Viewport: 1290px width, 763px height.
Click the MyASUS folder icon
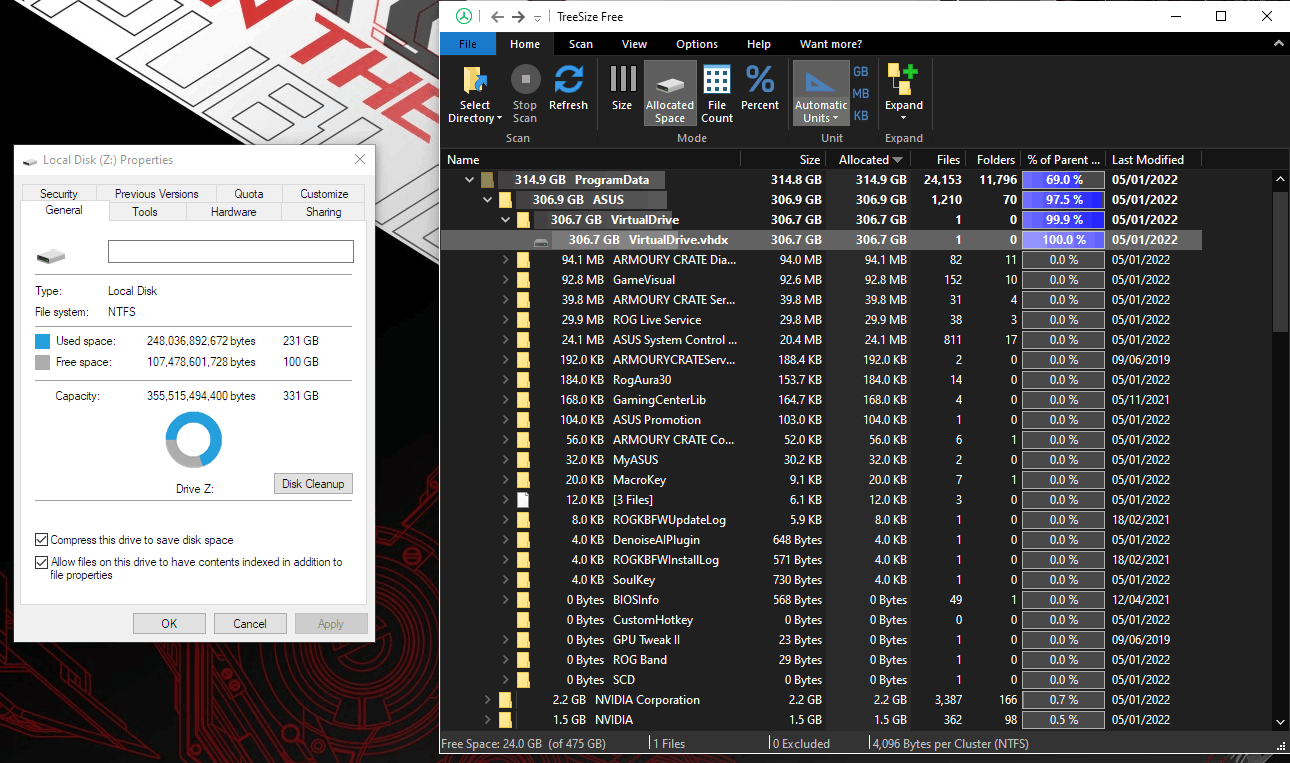pyautogui.click(x=523, y=460)
